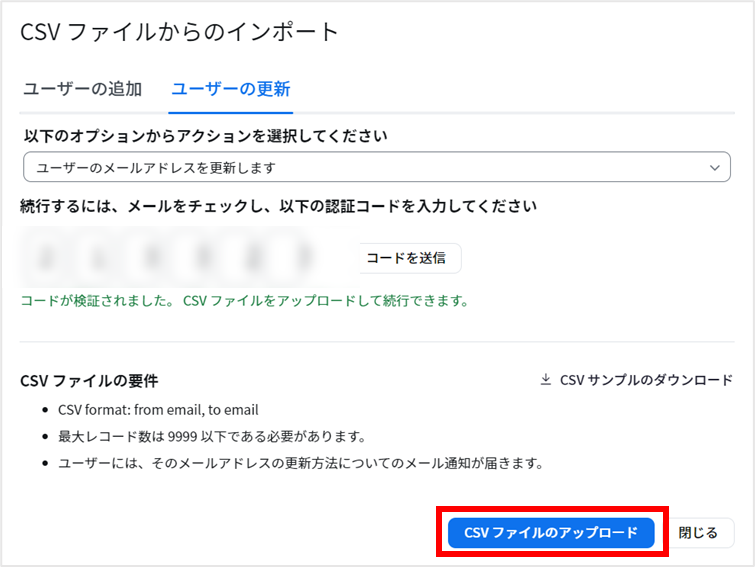Focus the fourth verification code digit box
Screen dimensions: 755x567
click(203, 257)
